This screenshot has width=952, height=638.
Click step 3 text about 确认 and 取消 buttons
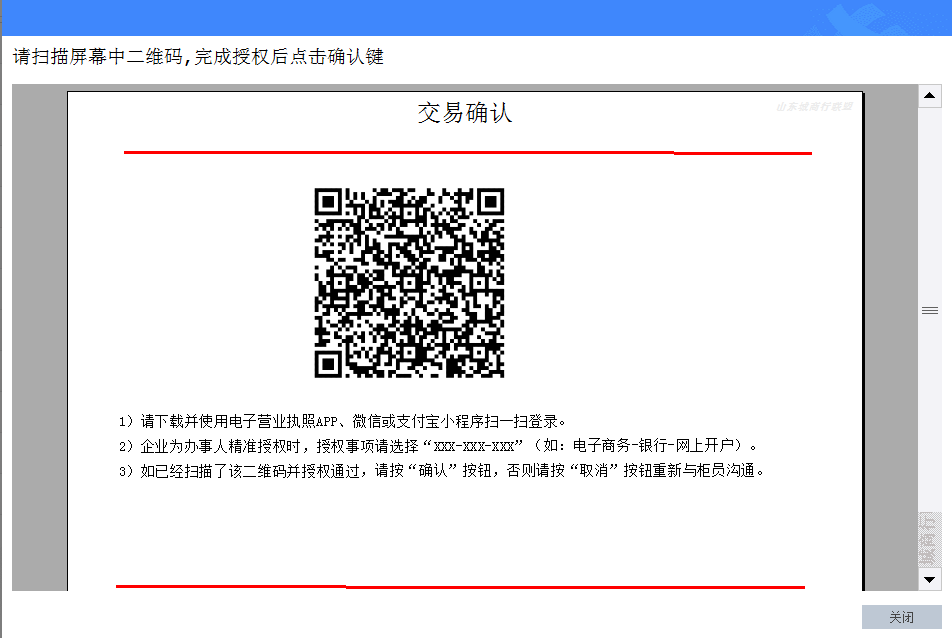(x=441, y=470)
